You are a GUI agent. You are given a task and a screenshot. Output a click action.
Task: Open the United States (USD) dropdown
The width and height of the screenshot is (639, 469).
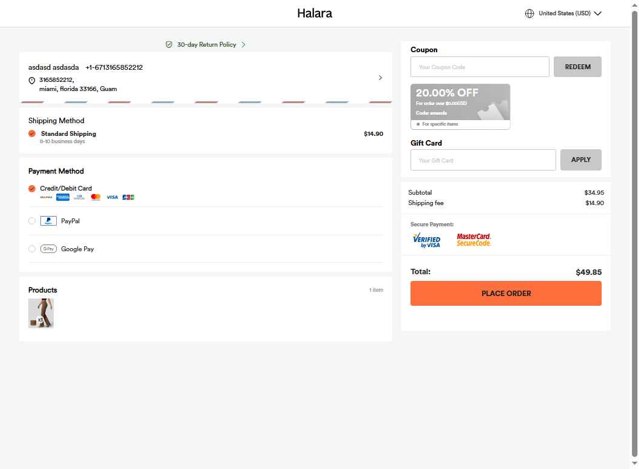coord(569,13)
